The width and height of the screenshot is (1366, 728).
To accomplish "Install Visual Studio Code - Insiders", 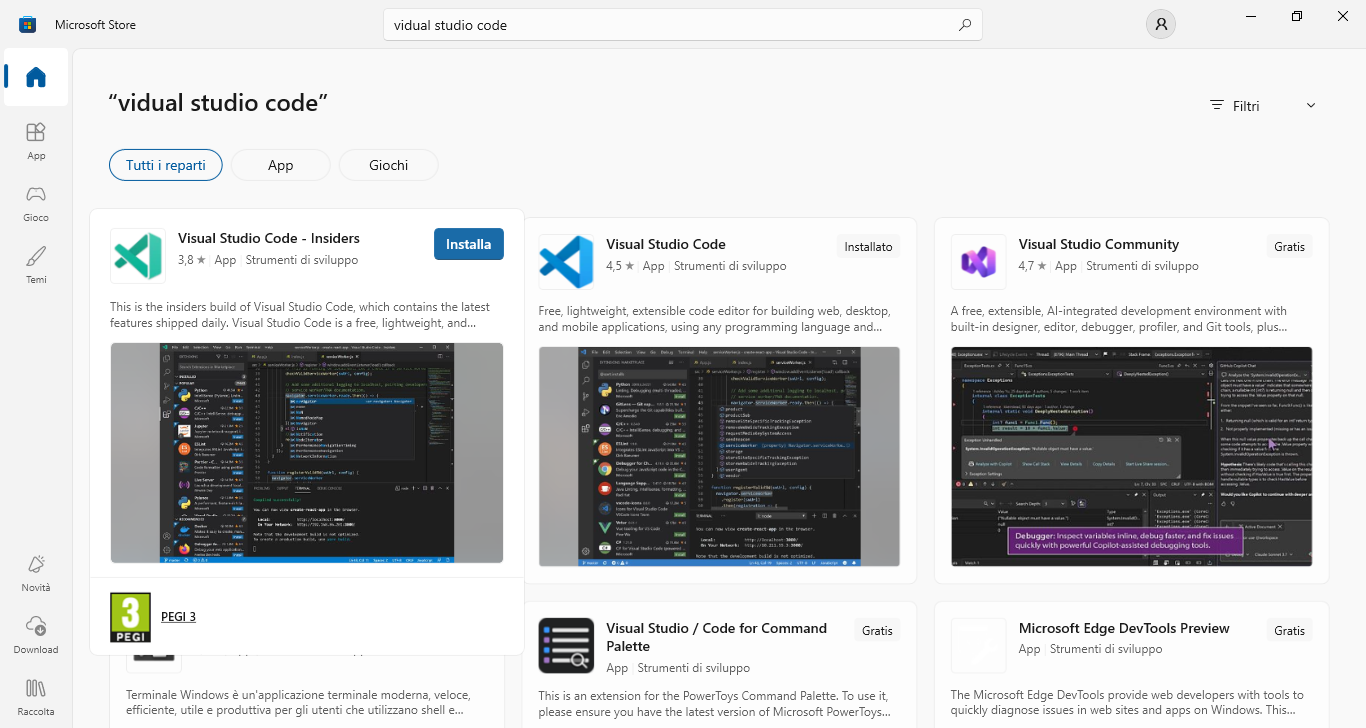I will coord(469,244).
